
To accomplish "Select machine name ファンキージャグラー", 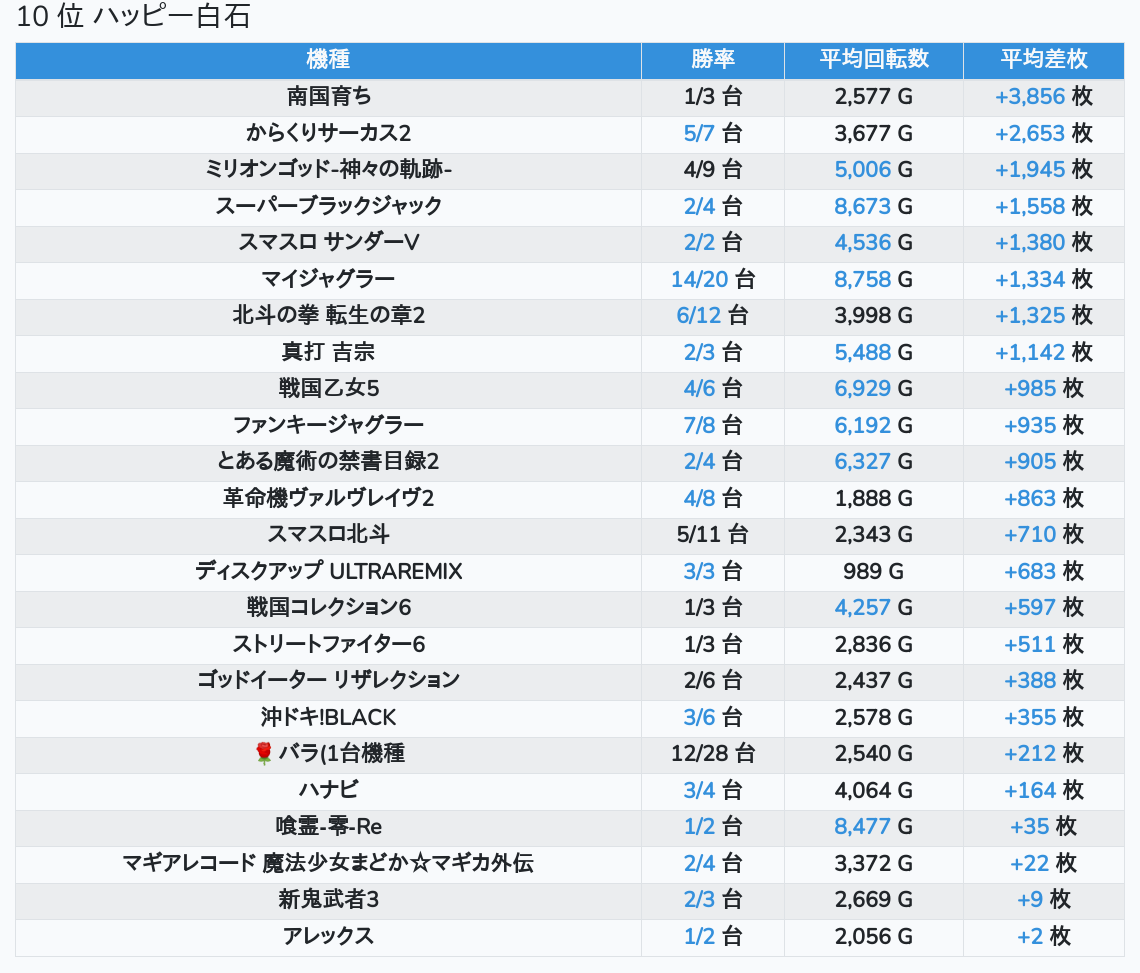I will pos(329,425).
